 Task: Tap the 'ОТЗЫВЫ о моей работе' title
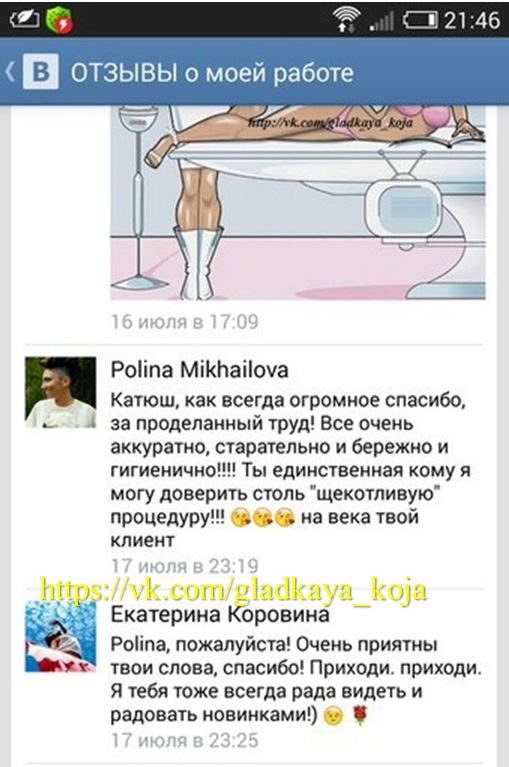tap(212, 73)
